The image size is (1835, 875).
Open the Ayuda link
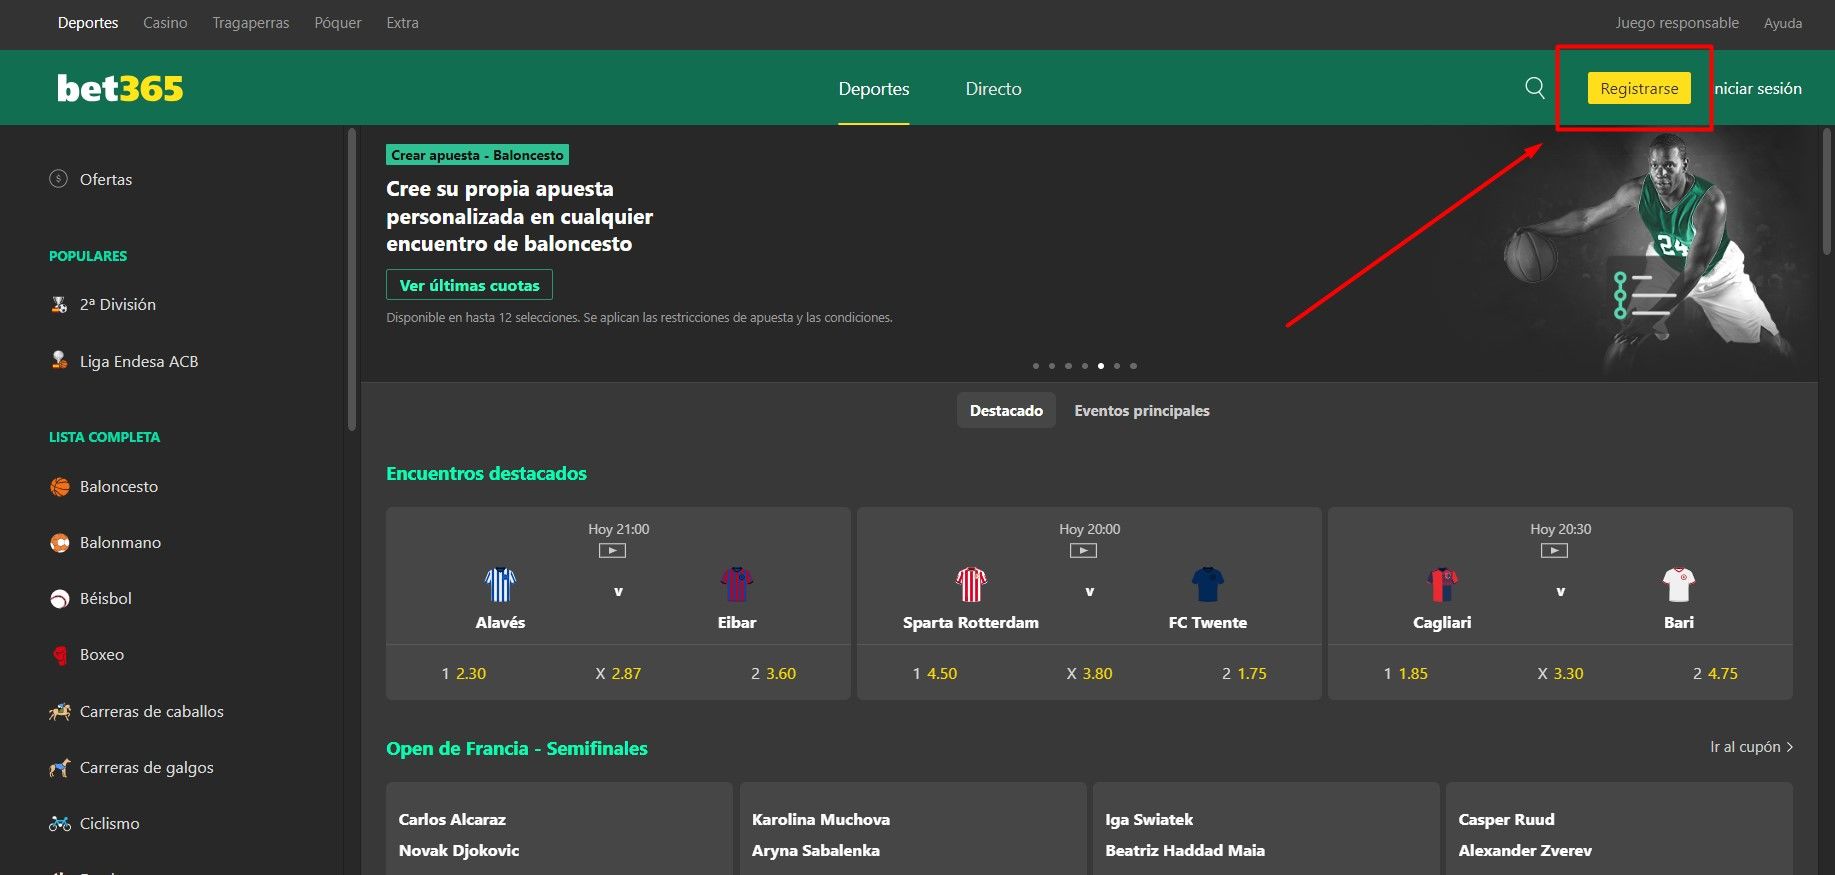tap(1783, 22)
